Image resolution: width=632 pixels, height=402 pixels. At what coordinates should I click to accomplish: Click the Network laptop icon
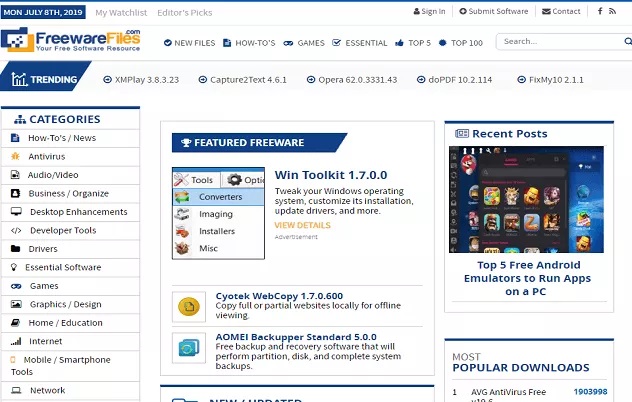[x=16, y=390]
